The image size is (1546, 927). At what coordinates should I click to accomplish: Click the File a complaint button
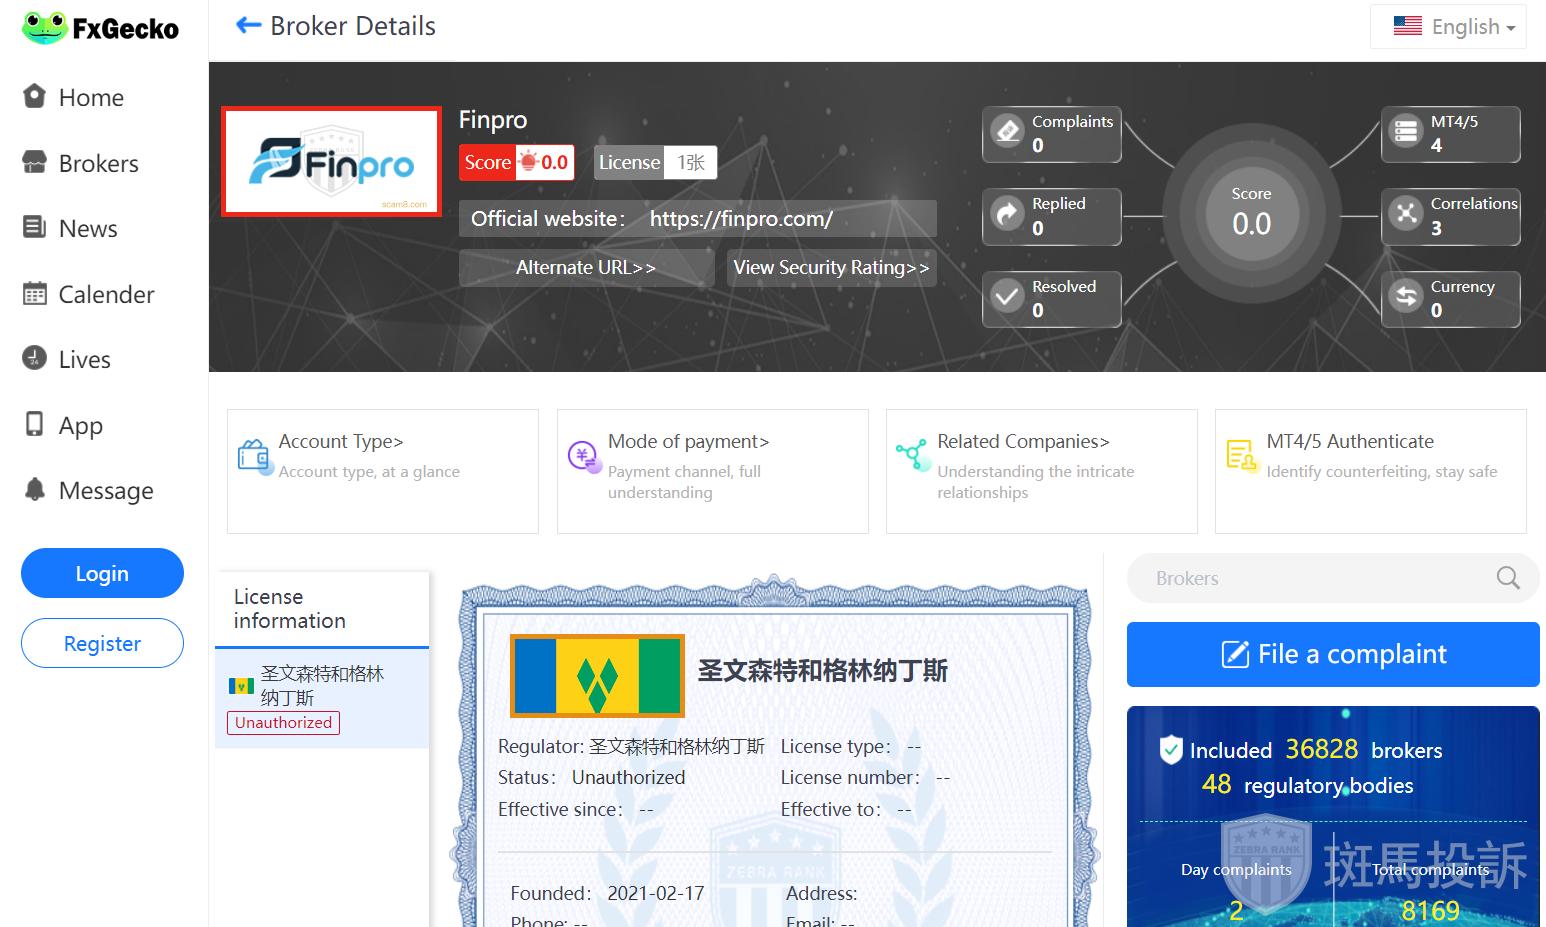tap(1332, 654)
